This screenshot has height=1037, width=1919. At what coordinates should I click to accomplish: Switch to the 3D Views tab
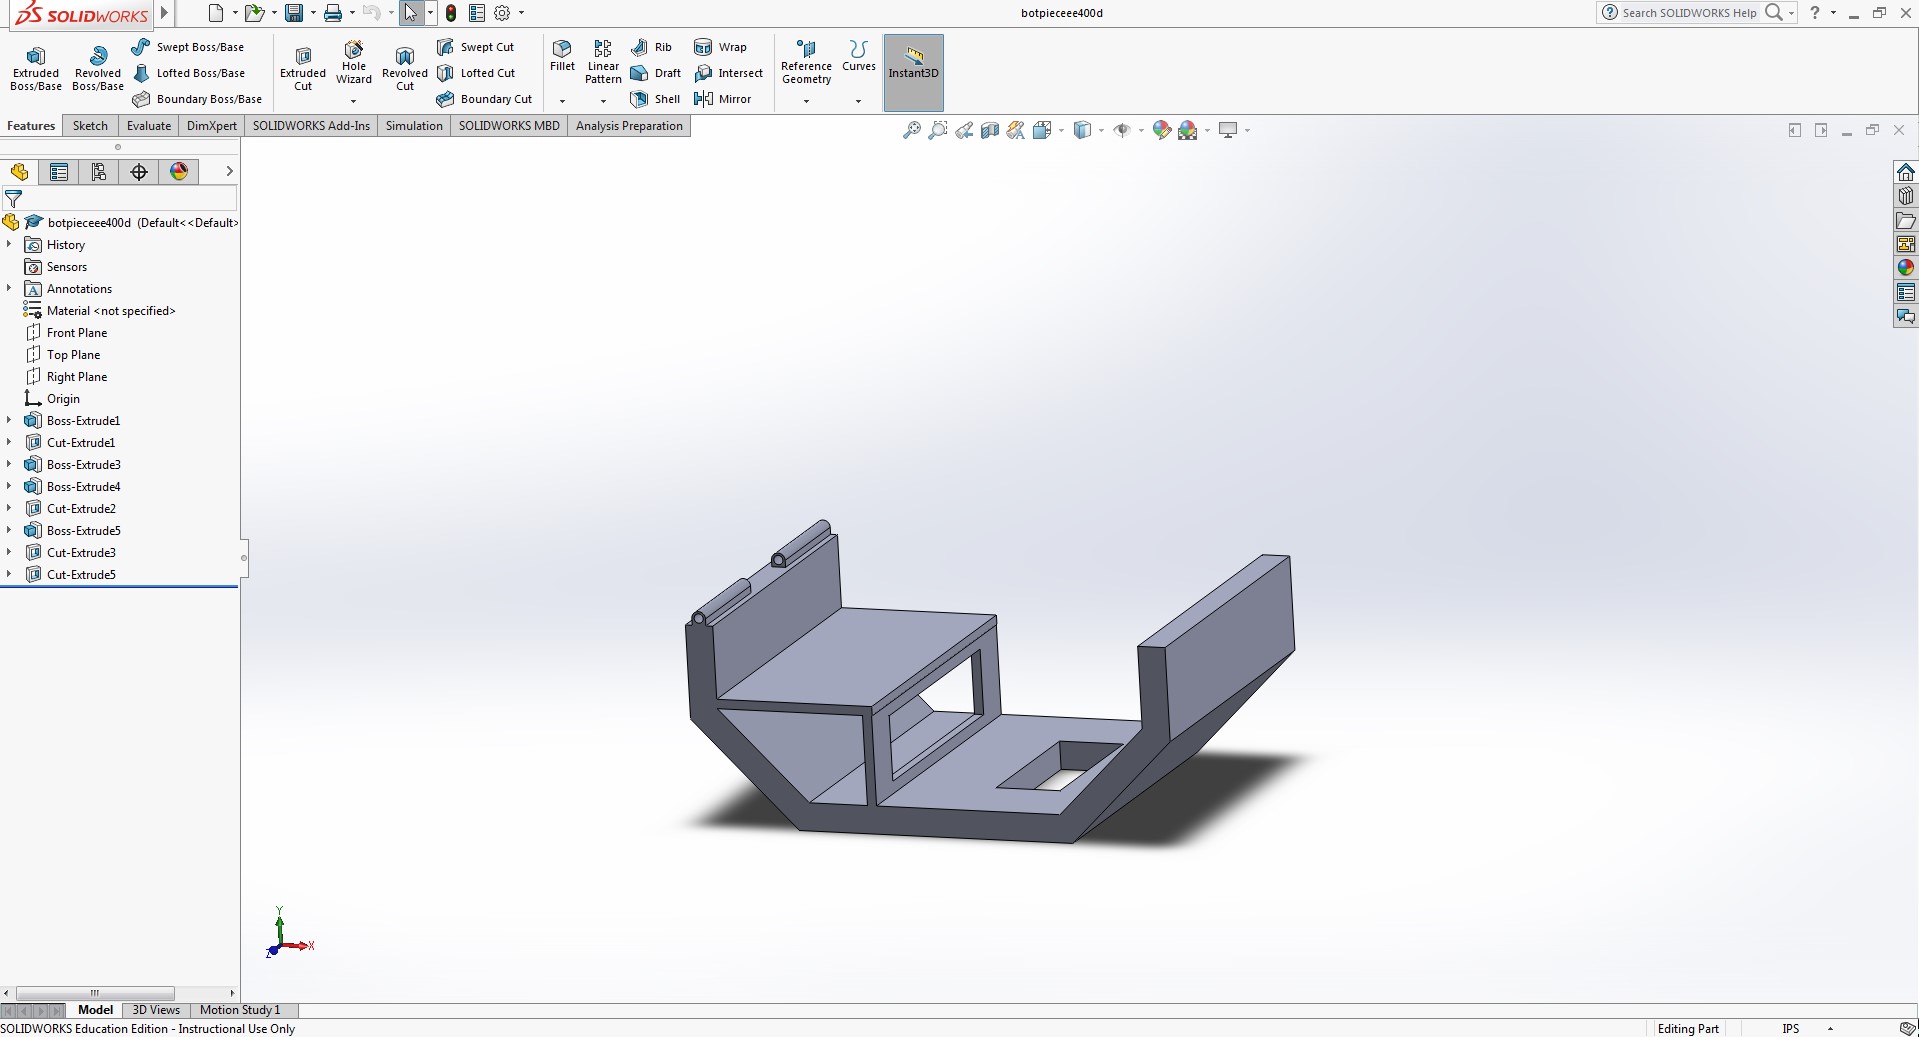tap(156, 1010)
